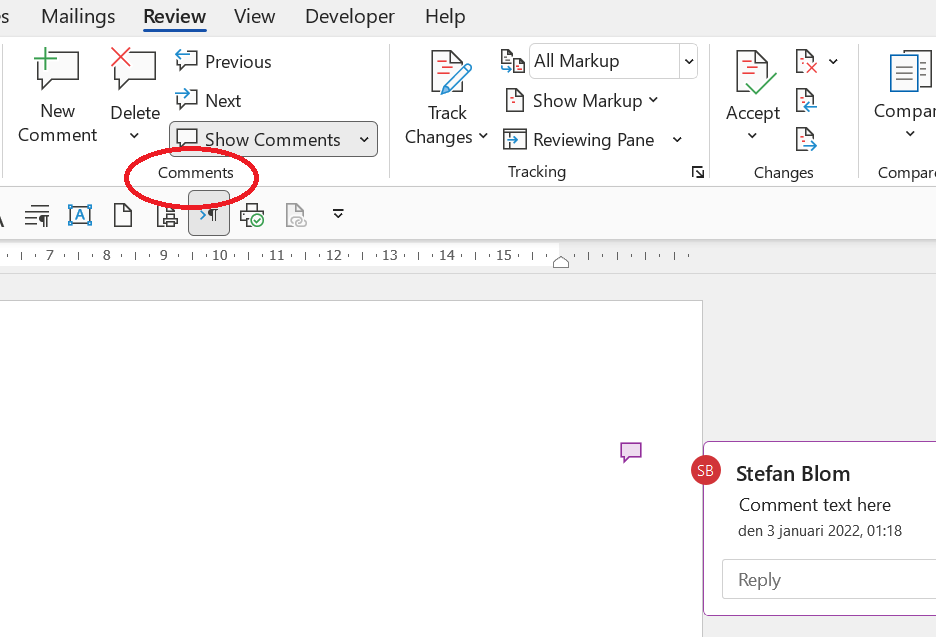Screen dimensions: 936x637
Task: Open the Show Comments dropdown arrow
Action: 364,140
